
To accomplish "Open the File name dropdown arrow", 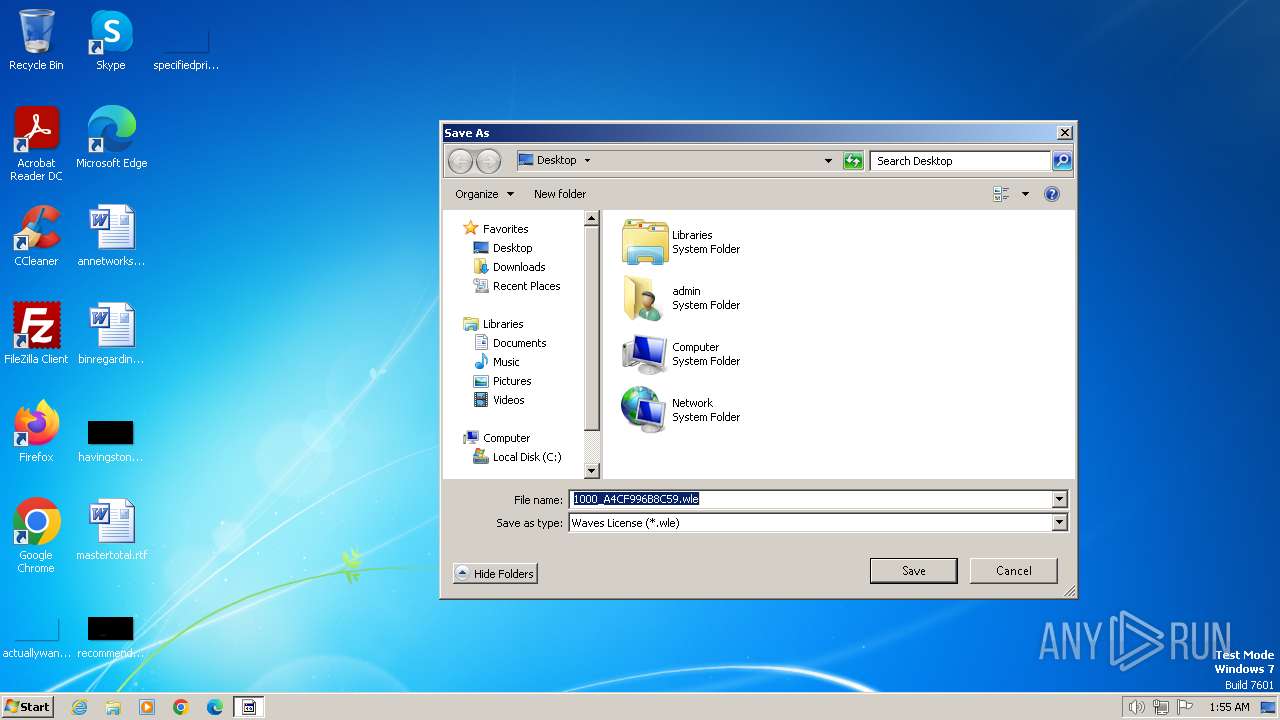I will click(x=1059, y=499).
